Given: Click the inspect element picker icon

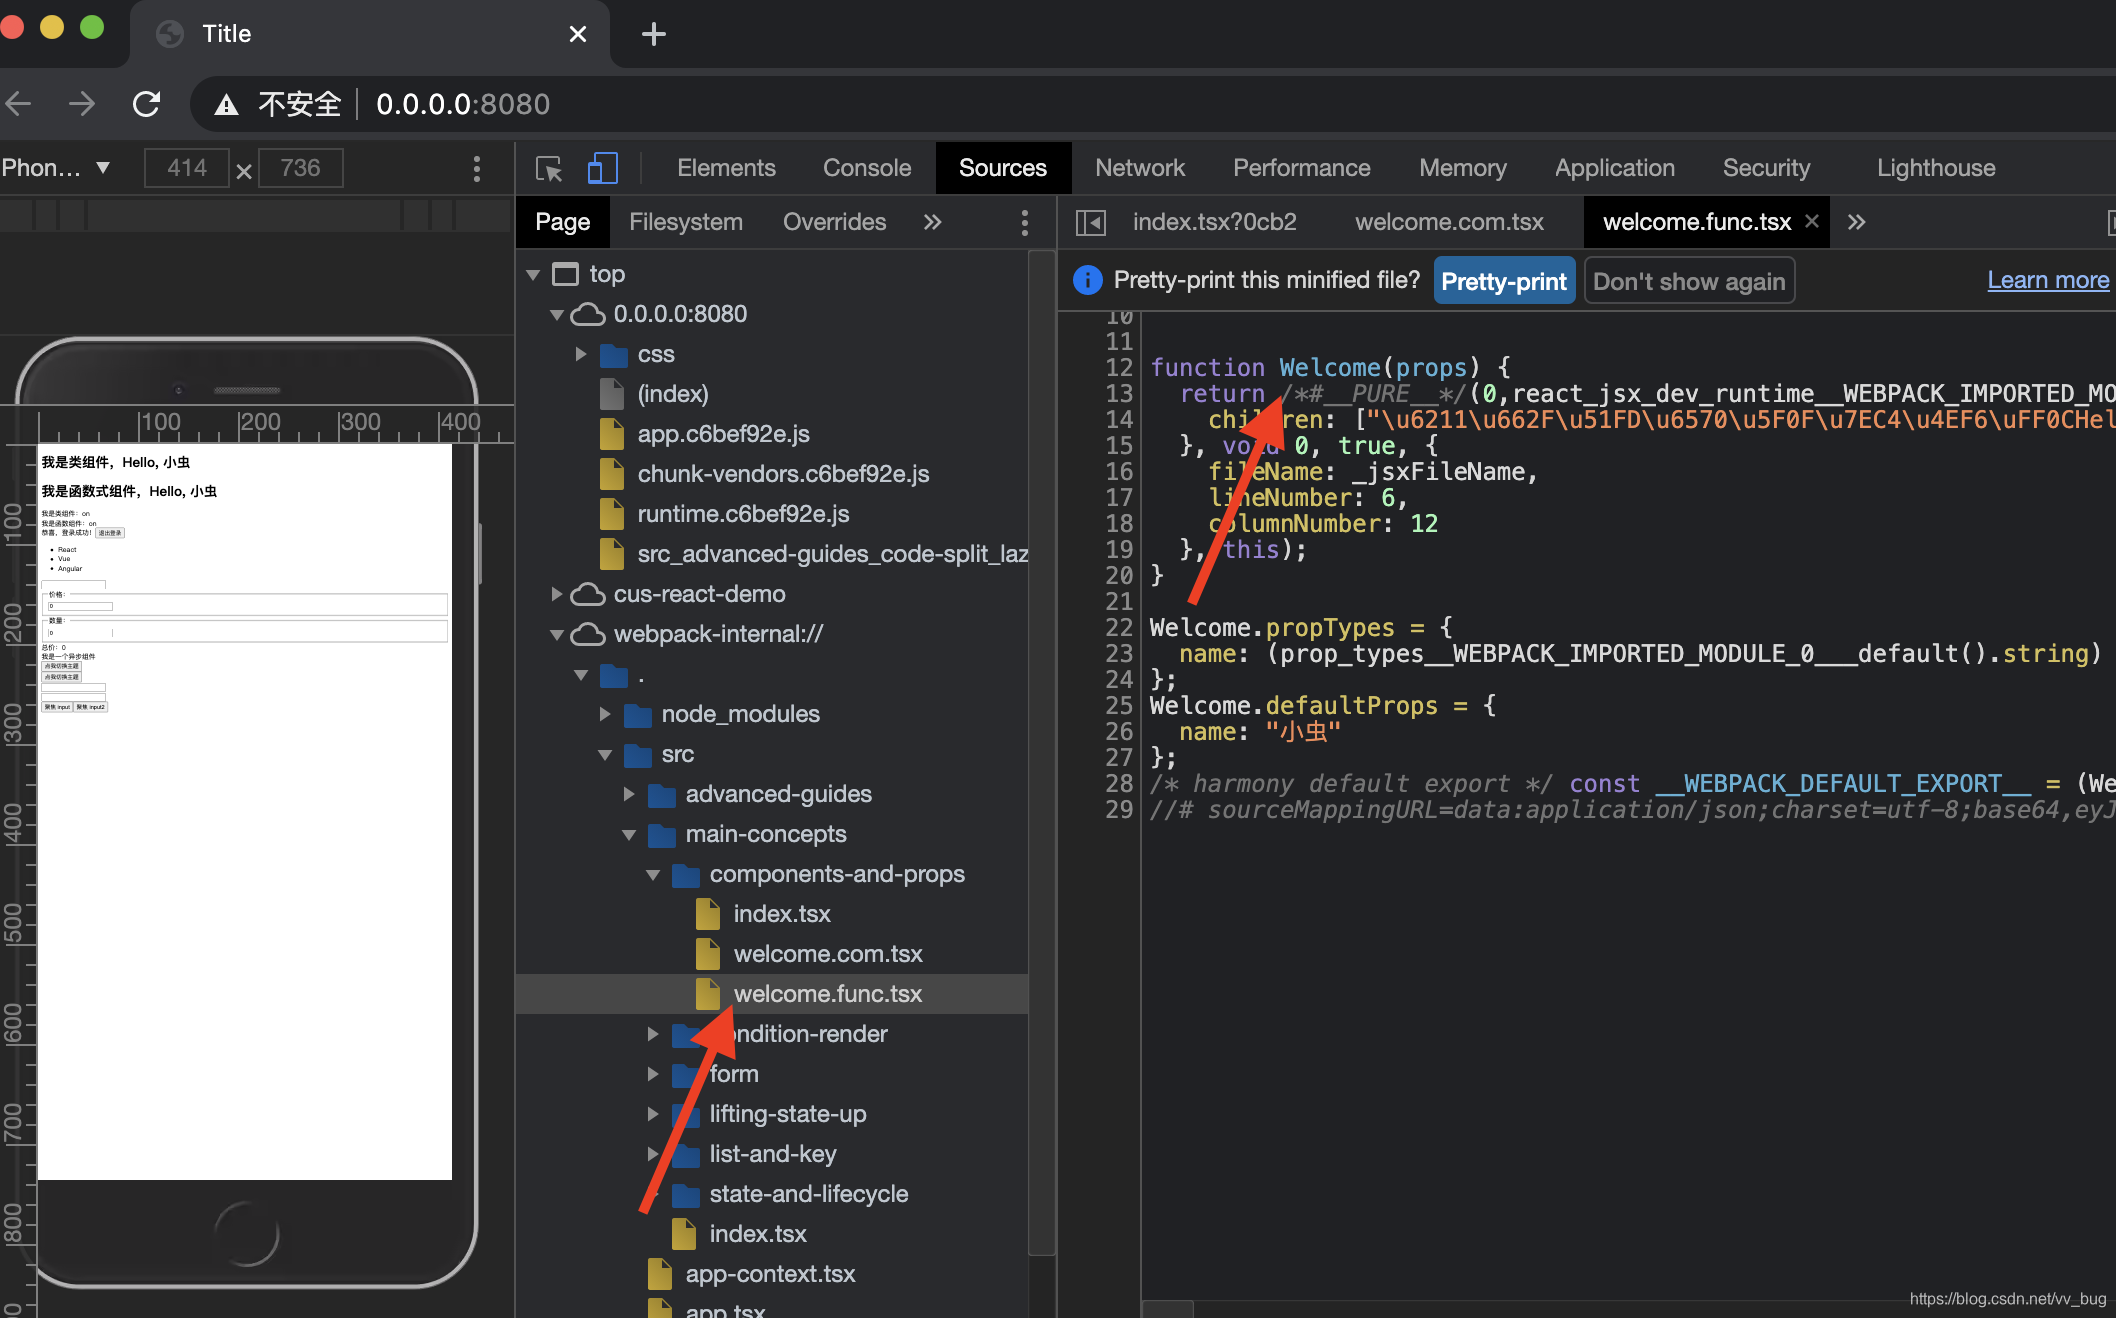Looking at the screenshot, I should [549, 168].
